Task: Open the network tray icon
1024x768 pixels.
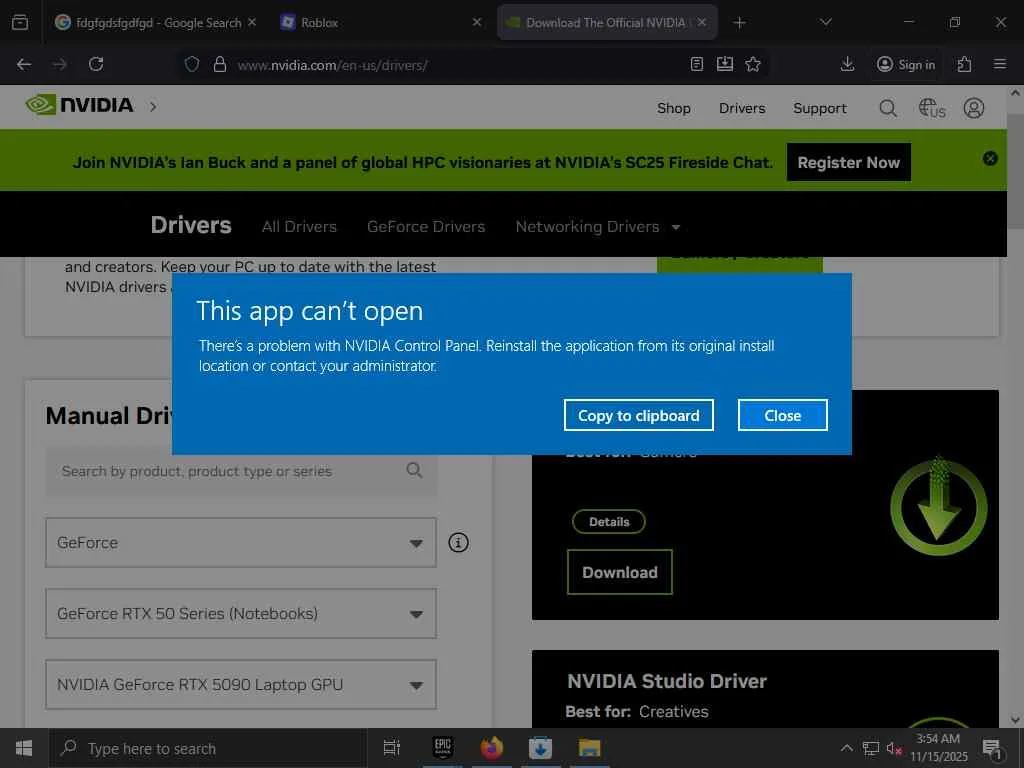Action: (871, 748)
